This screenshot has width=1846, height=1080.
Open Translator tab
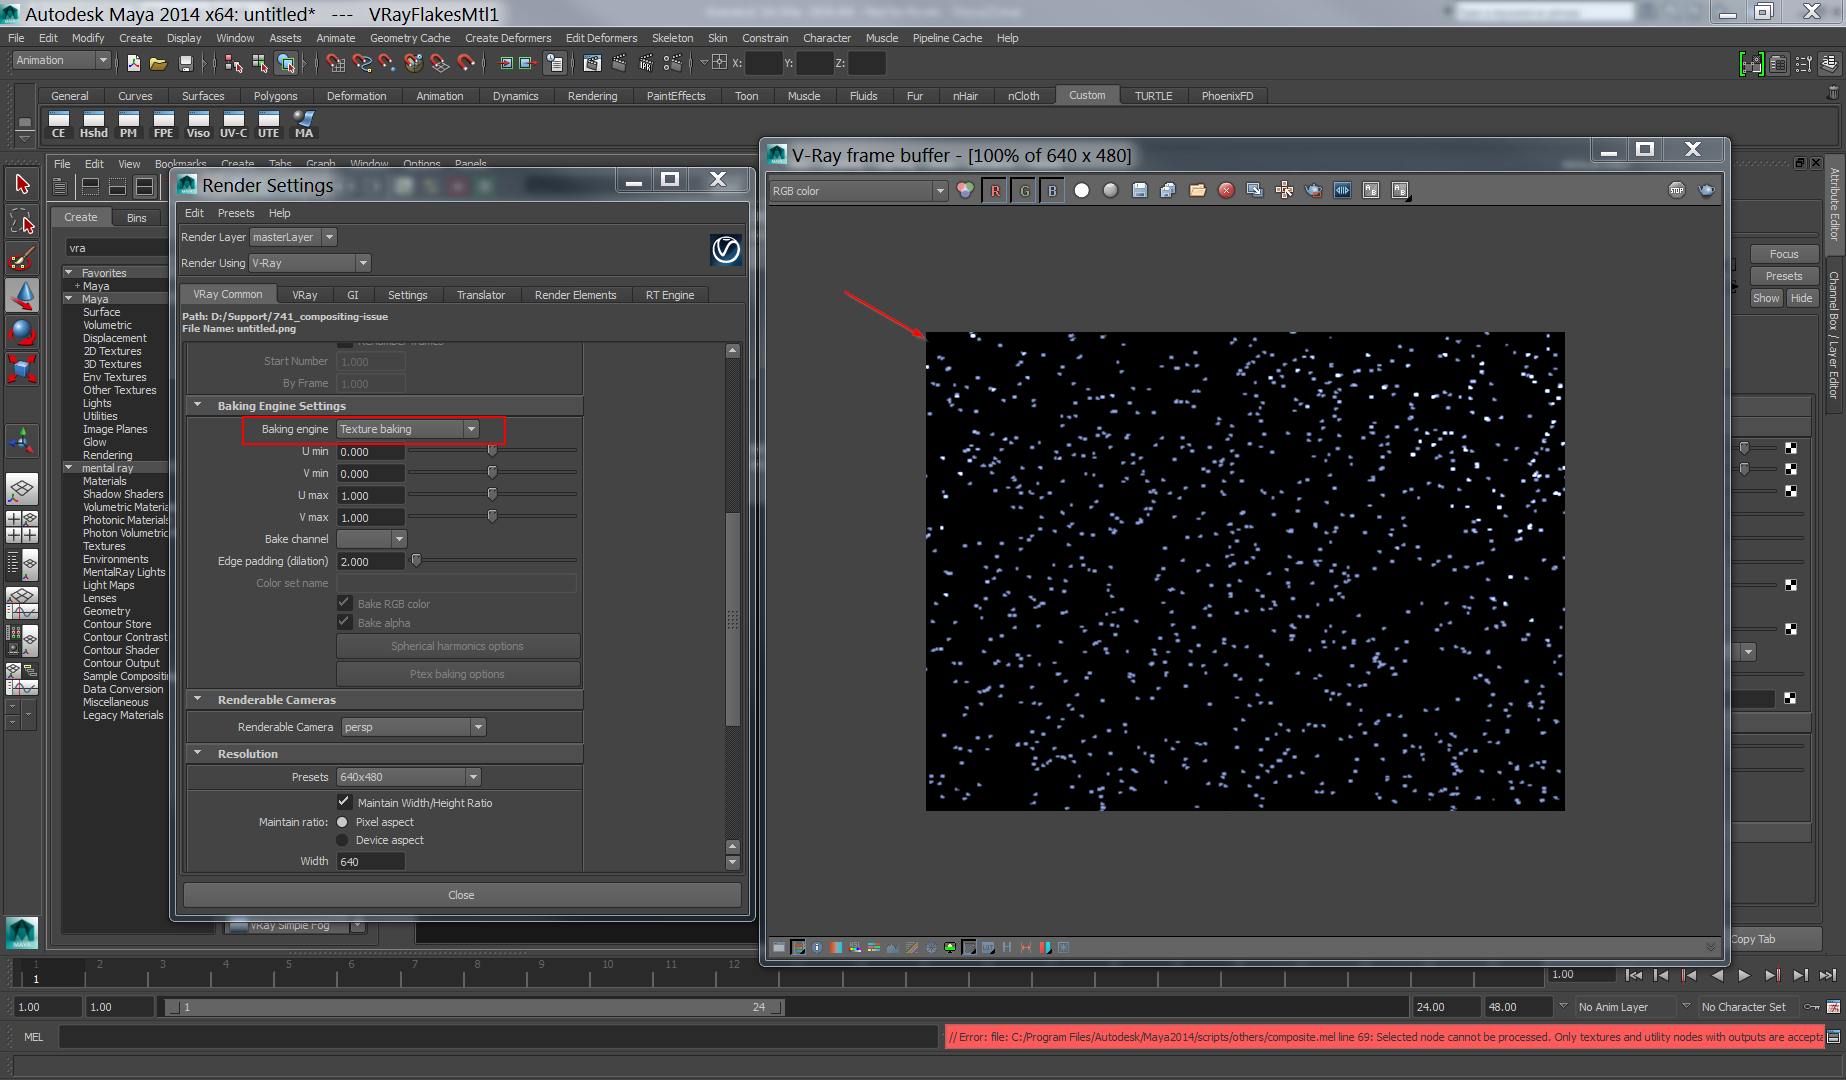point(480,295)
